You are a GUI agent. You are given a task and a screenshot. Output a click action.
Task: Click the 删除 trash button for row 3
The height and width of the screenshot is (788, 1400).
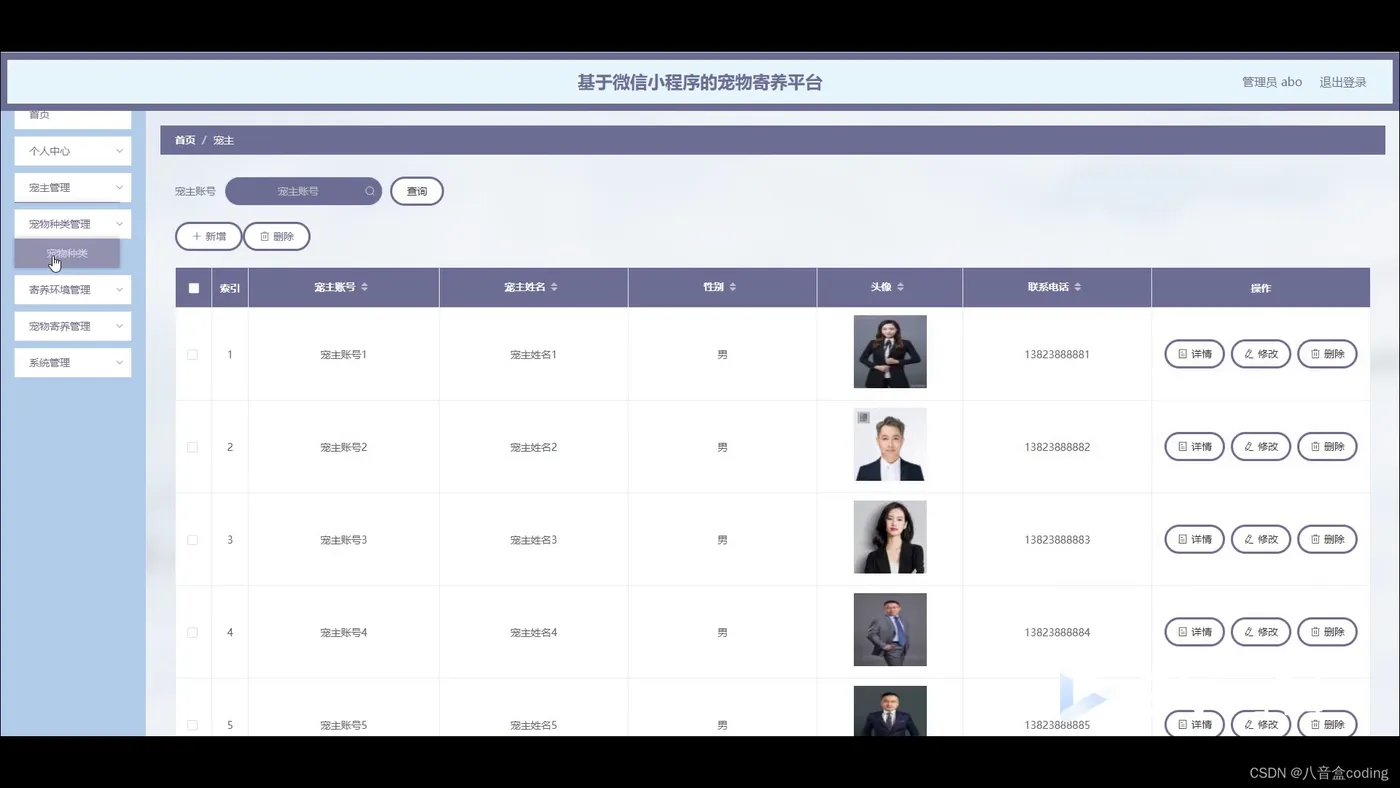[x=1327, y=539]
